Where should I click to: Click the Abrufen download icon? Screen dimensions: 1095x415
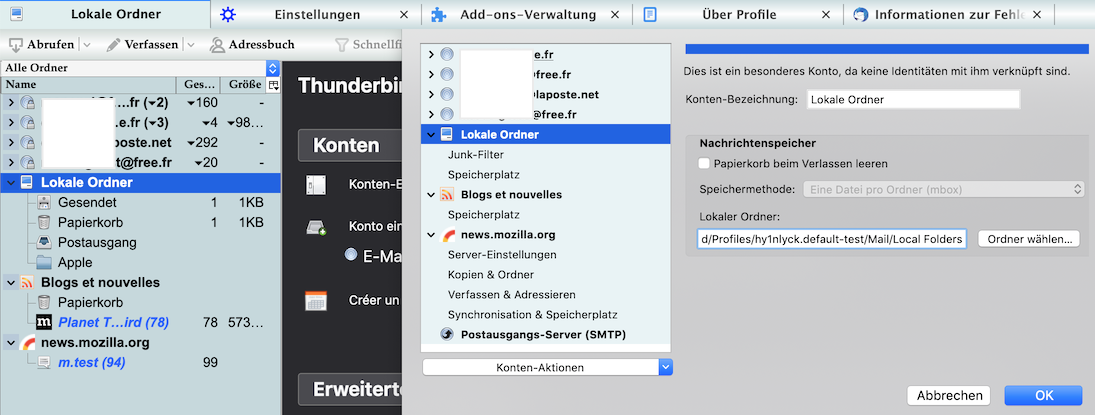[17, 45]
